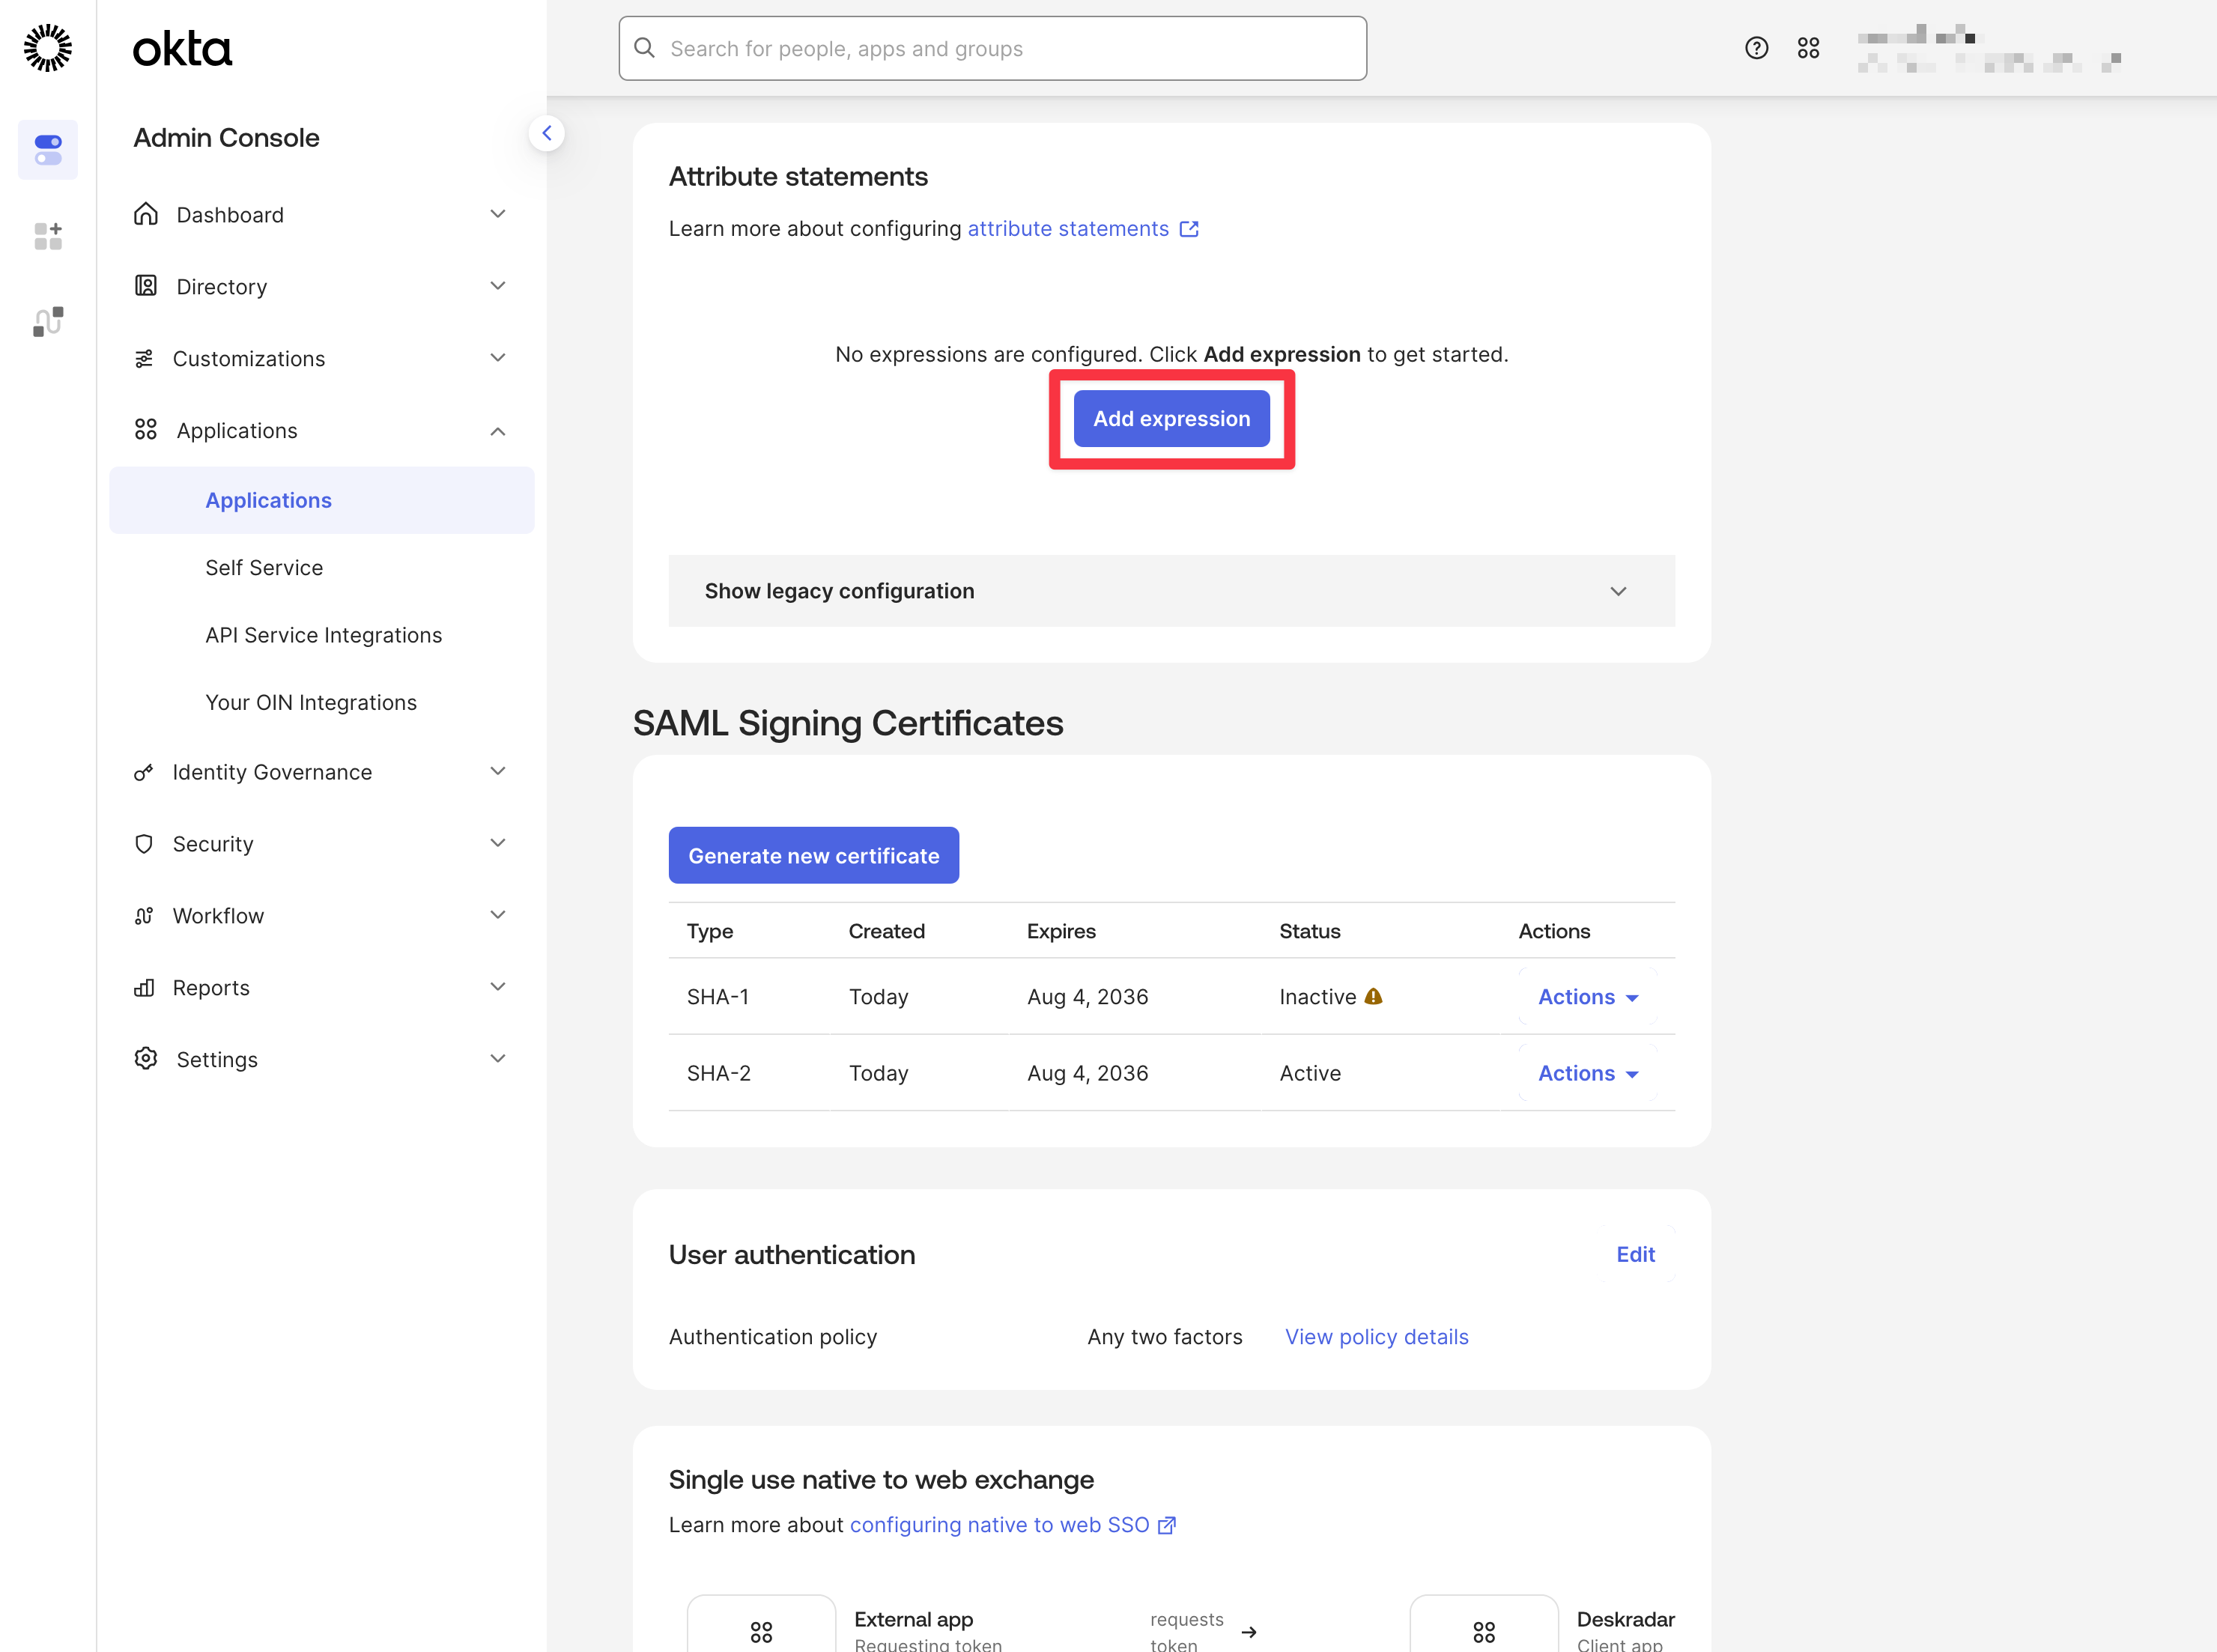Collapse sidebar using the chevron-left button
Viewport: 2217px width, 1652px height.
(x=547, y=133)
